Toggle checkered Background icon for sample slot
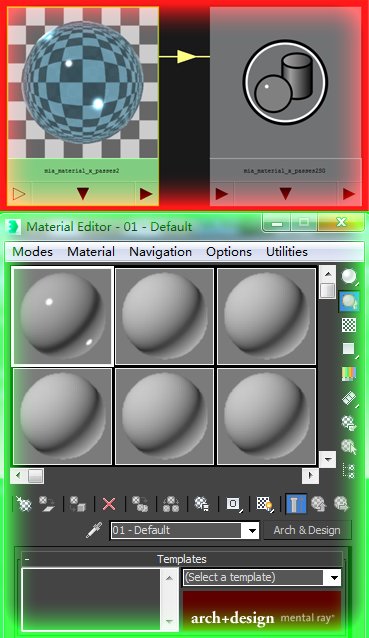369x638 pixels. (x=349, y=325)
